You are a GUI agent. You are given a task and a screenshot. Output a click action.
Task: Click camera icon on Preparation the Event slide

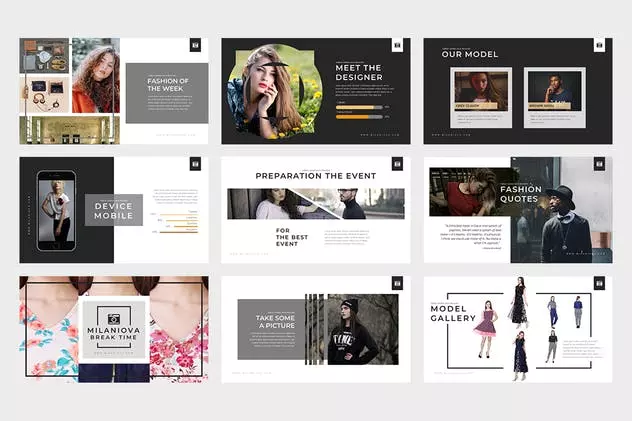click(397, 164)
